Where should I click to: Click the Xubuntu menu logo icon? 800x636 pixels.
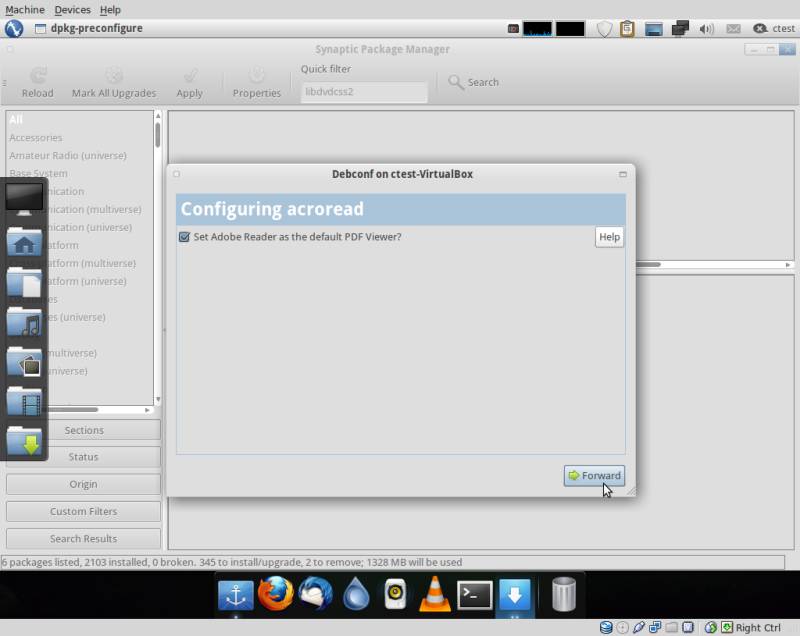pyautogui.click(x=14, y=28)
